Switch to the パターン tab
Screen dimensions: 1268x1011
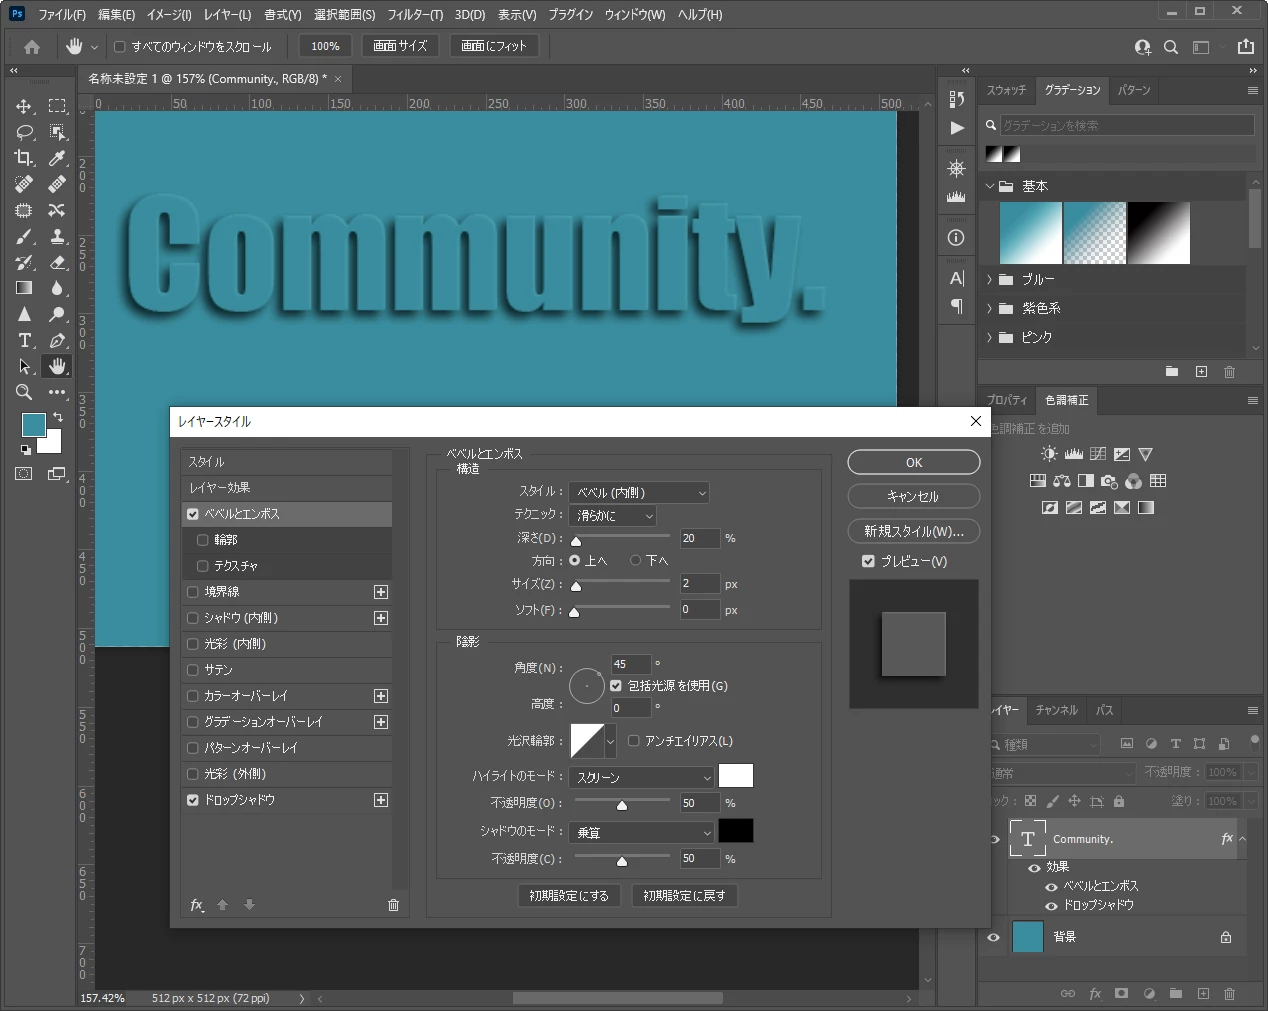click(1134, 90)
